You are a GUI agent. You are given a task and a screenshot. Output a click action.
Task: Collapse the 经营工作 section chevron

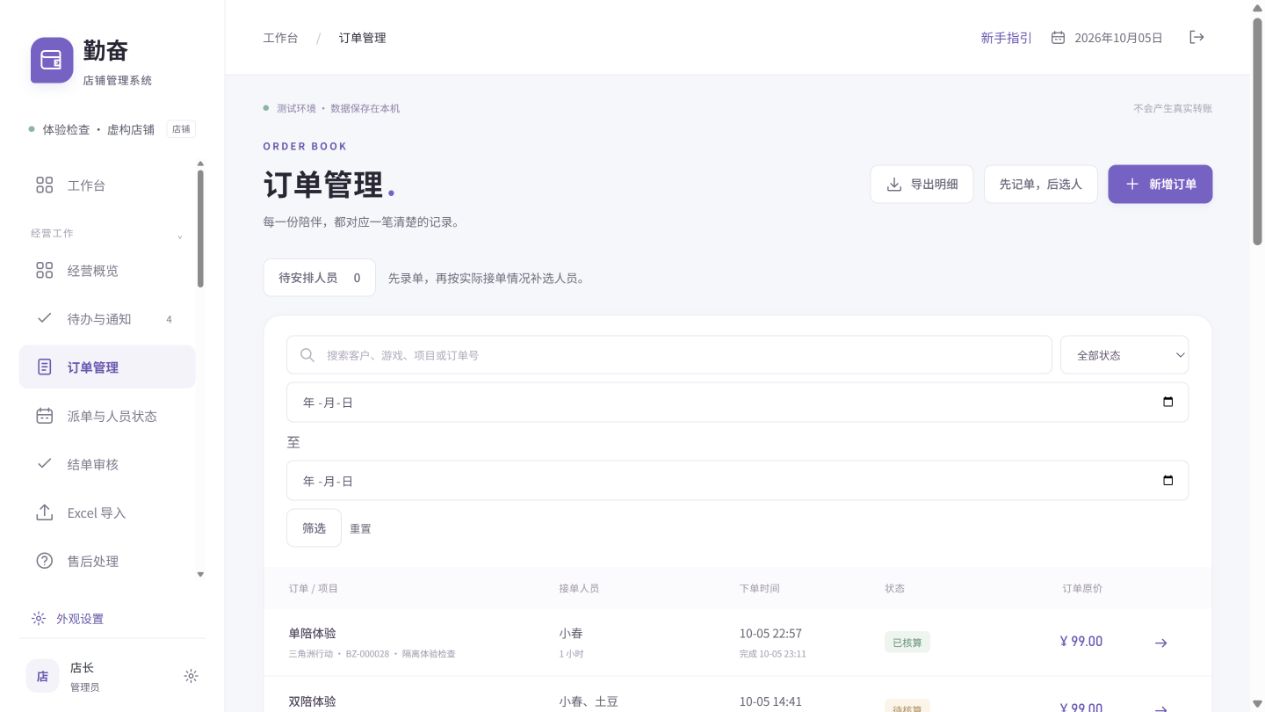pos(180,237)
